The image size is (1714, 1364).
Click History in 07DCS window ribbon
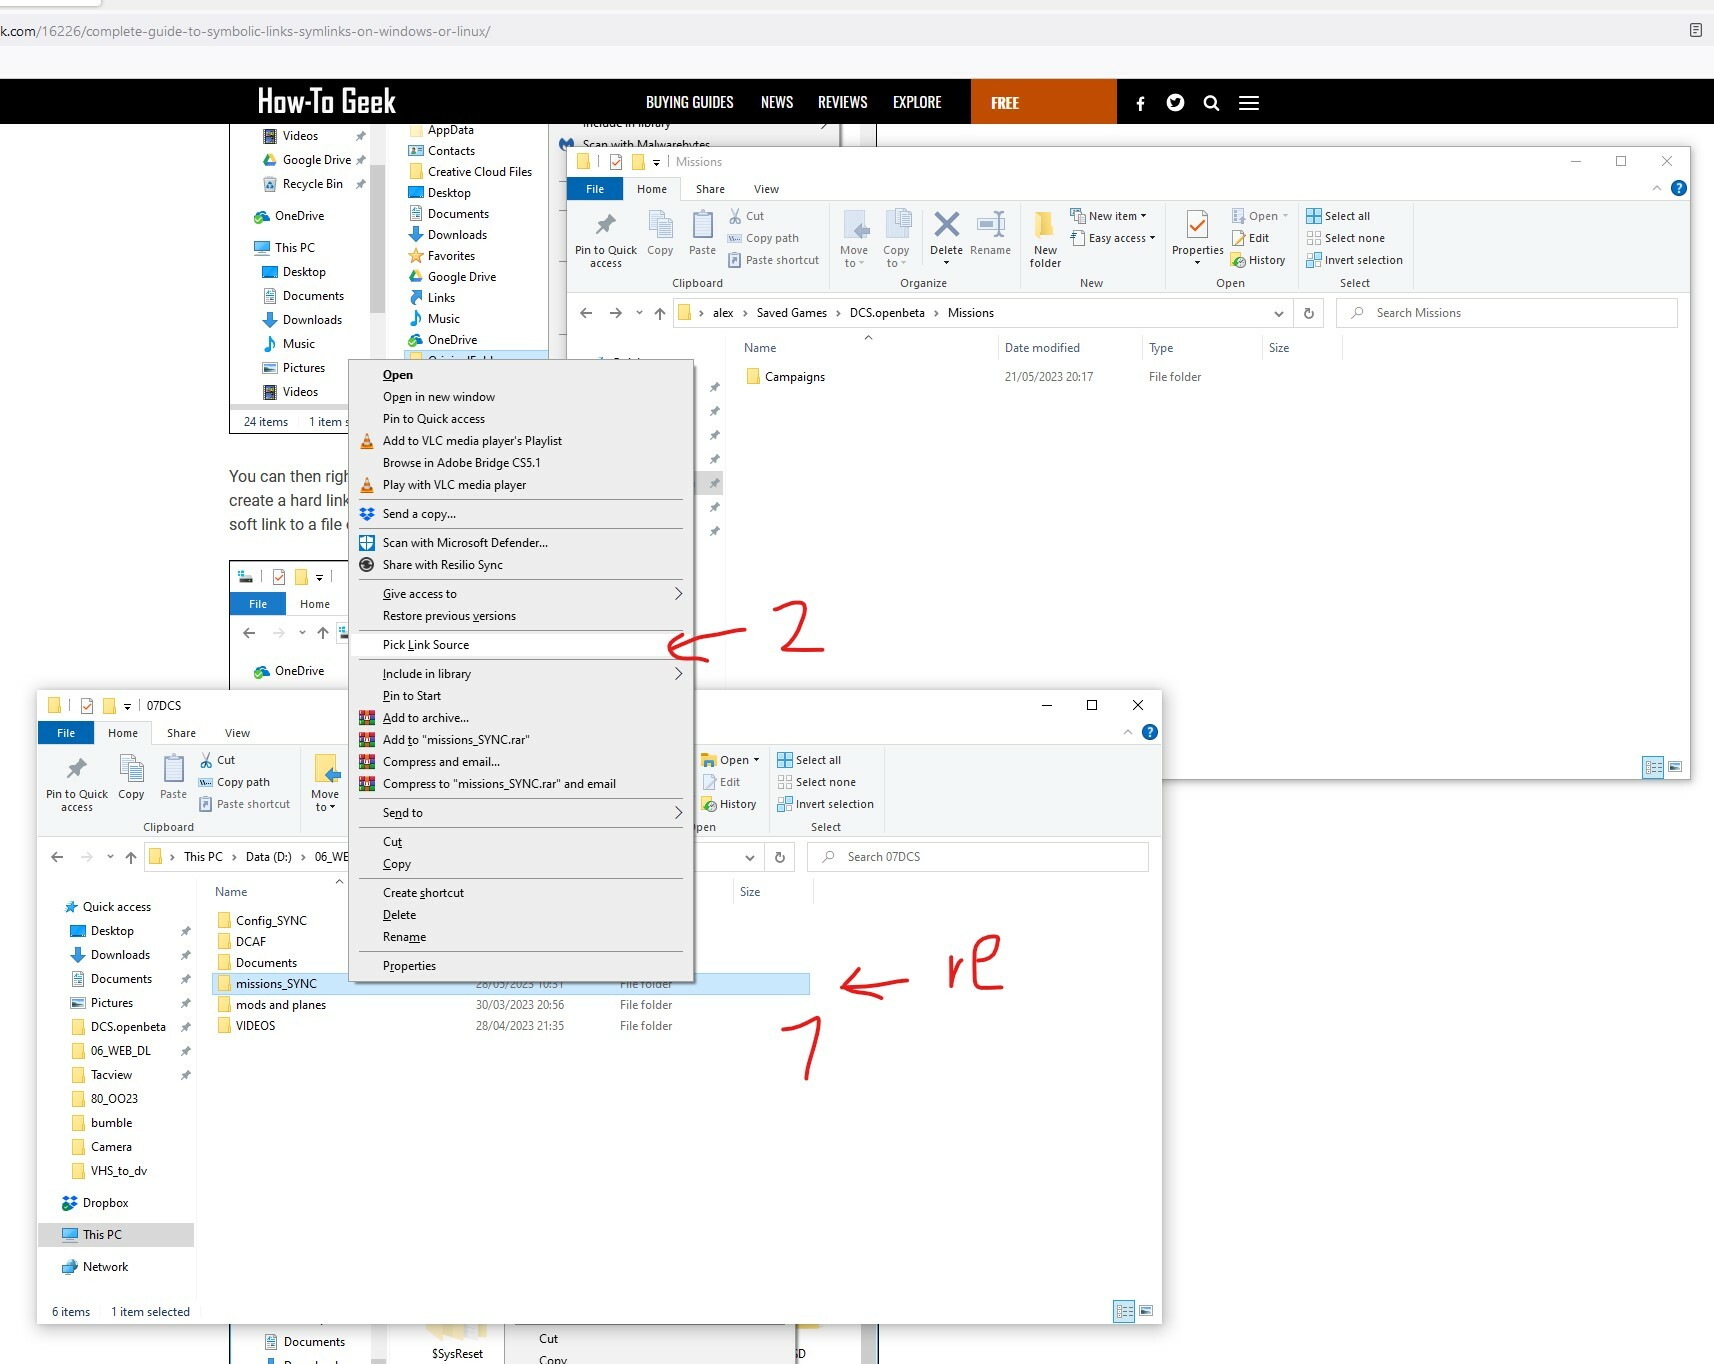click(729, 804)
